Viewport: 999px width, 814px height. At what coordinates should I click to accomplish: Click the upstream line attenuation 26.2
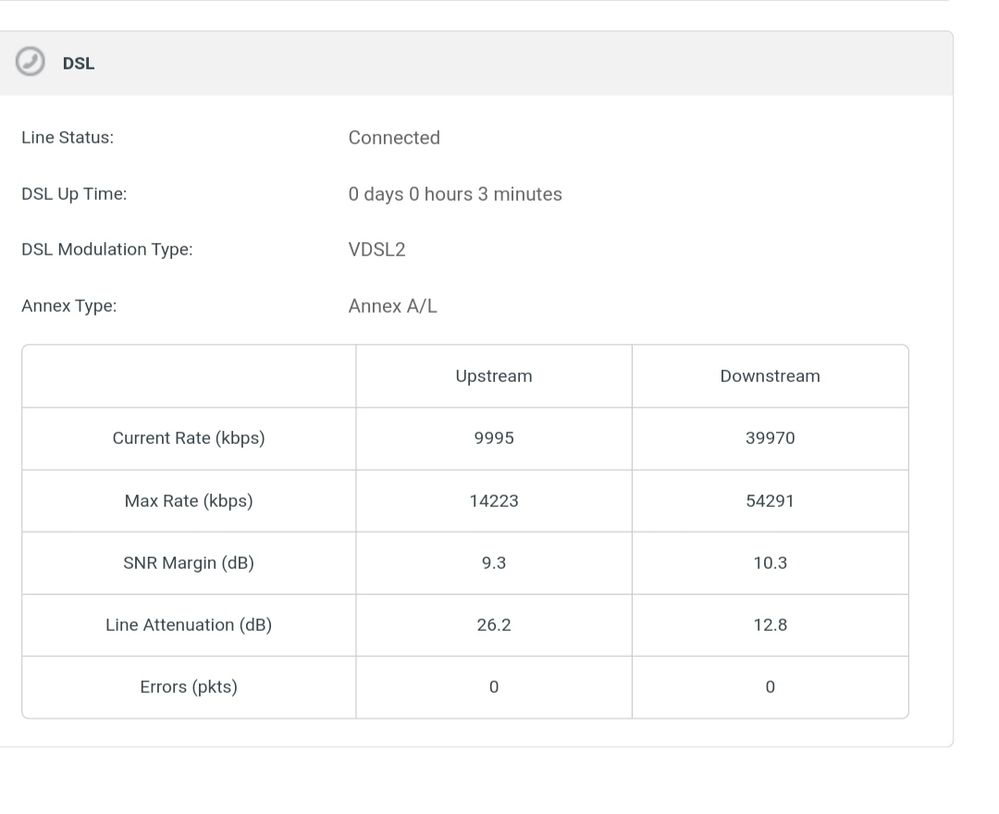[494, 625]
